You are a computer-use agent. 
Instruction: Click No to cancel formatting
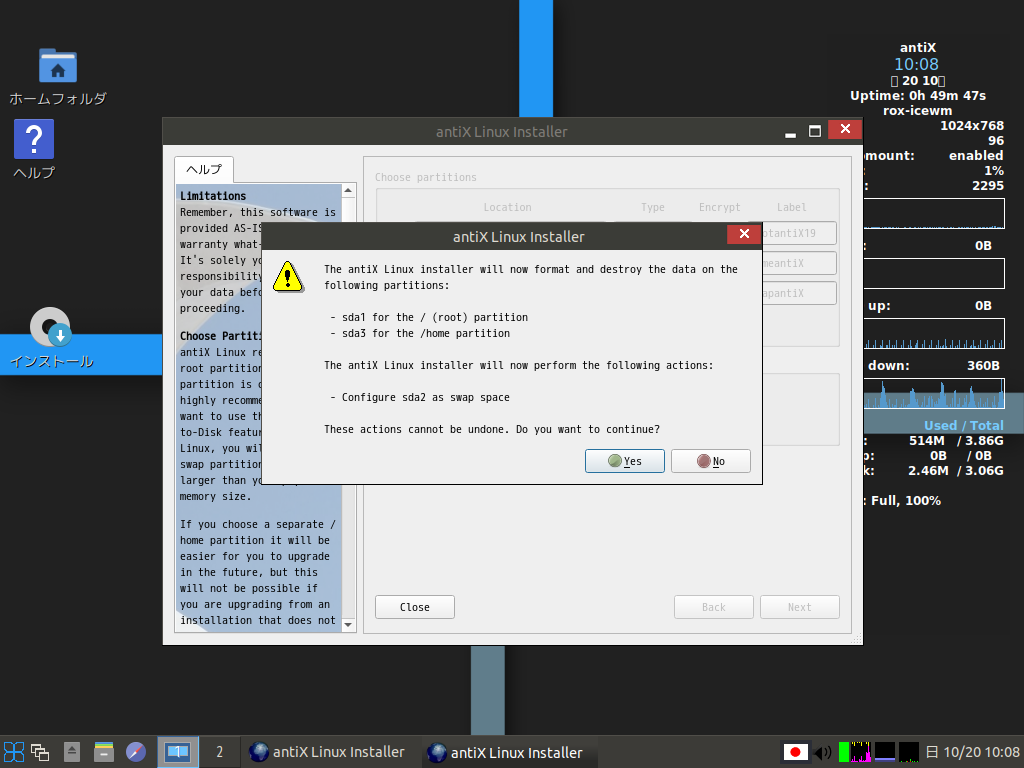pos(711,461)
